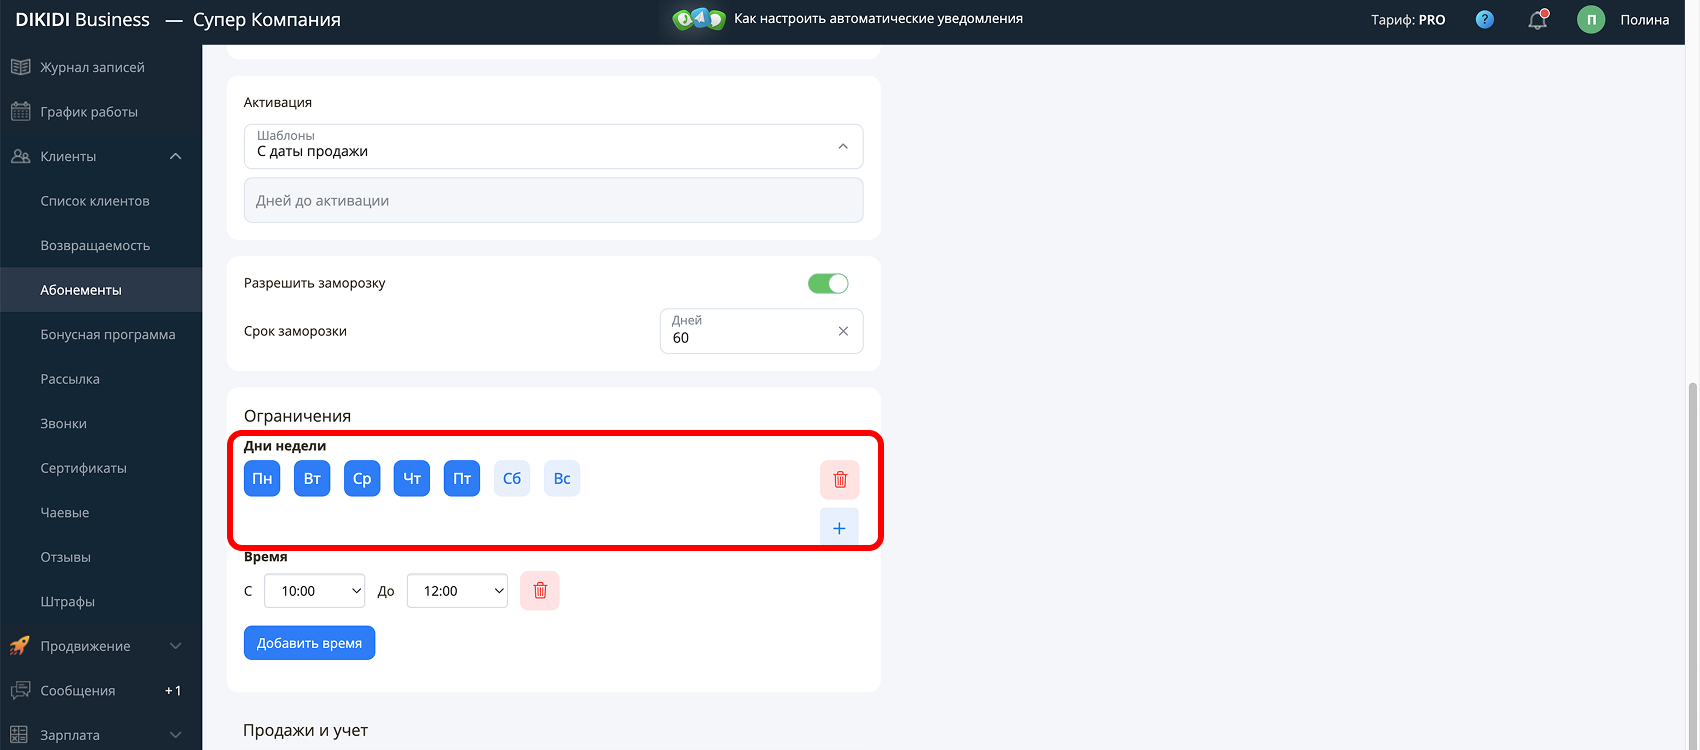1700x750 pixels.
Task: Expand the Зарплата menu chevron
Action: click(x=176, y=735)
